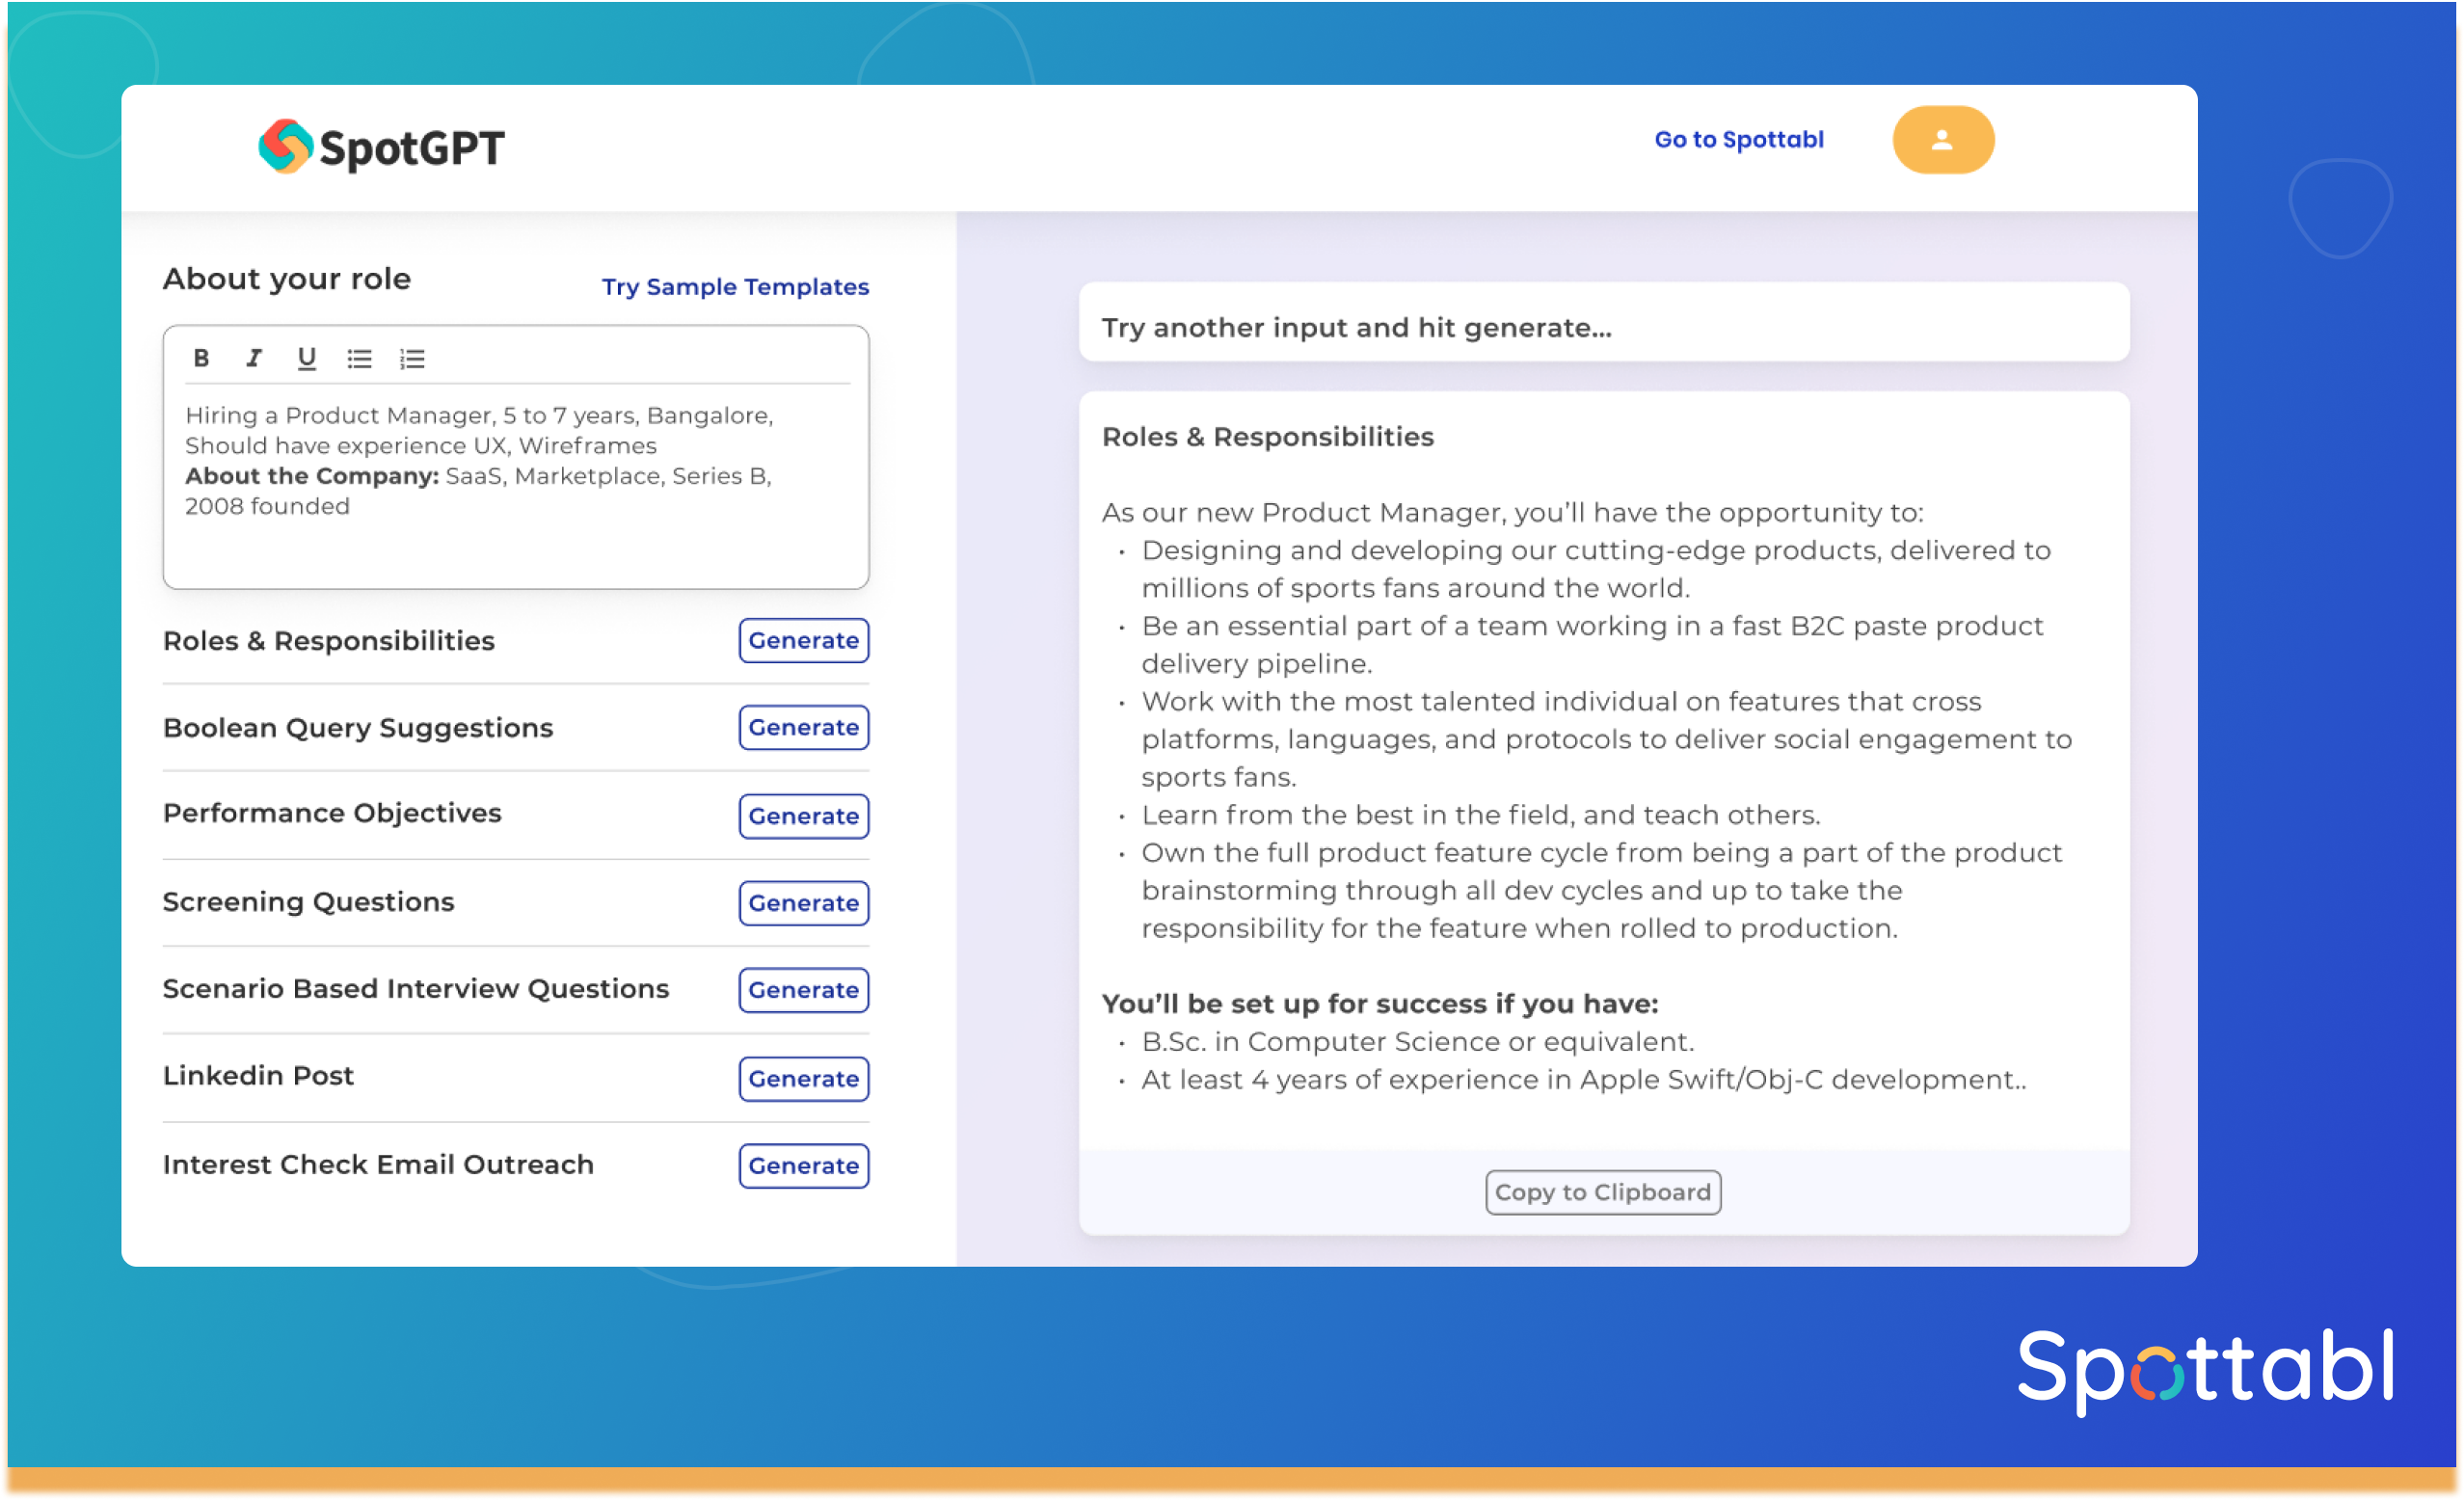Follow the Go to Spottabl link
Image resolution: width=2464 pixels, height=1500 pixels.
pos(1739,140)
